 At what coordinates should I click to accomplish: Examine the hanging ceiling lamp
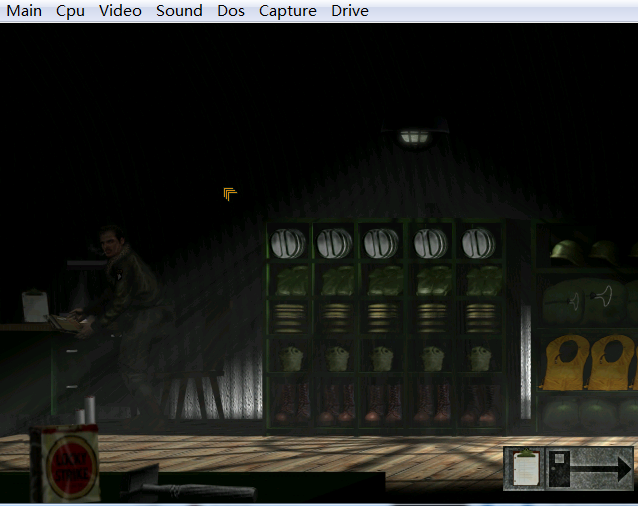pos(415,135)
